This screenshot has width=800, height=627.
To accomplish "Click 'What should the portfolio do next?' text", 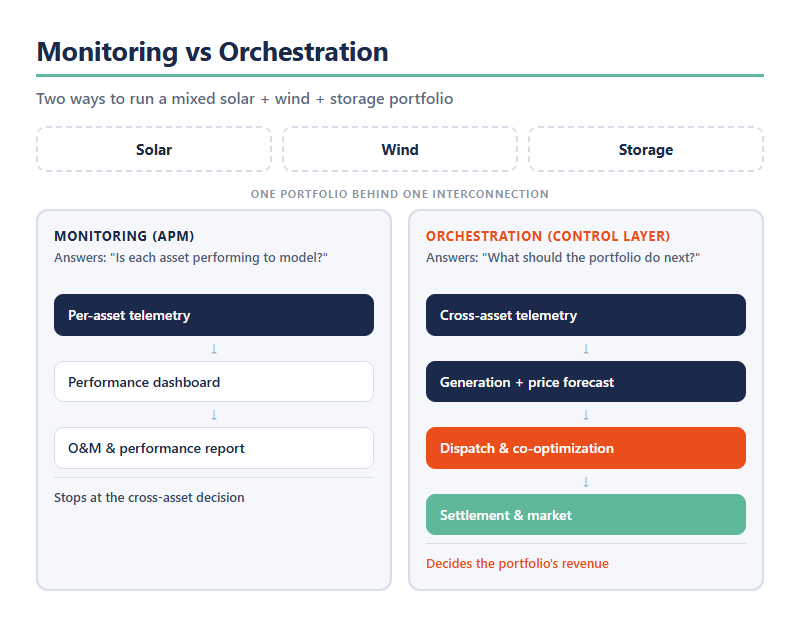I will pos(591,258).
